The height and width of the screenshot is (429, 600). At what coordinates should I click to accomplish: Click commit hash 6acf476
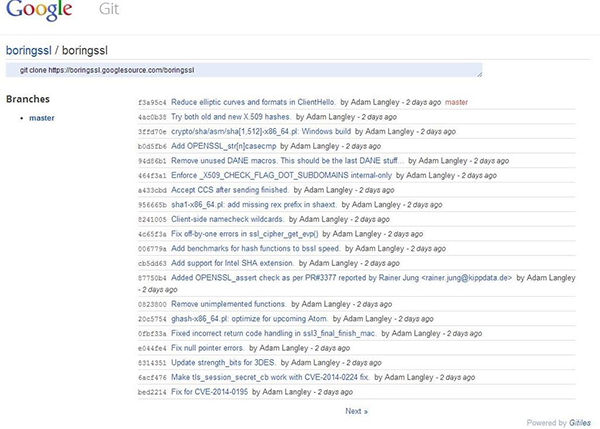coord(152,377)
